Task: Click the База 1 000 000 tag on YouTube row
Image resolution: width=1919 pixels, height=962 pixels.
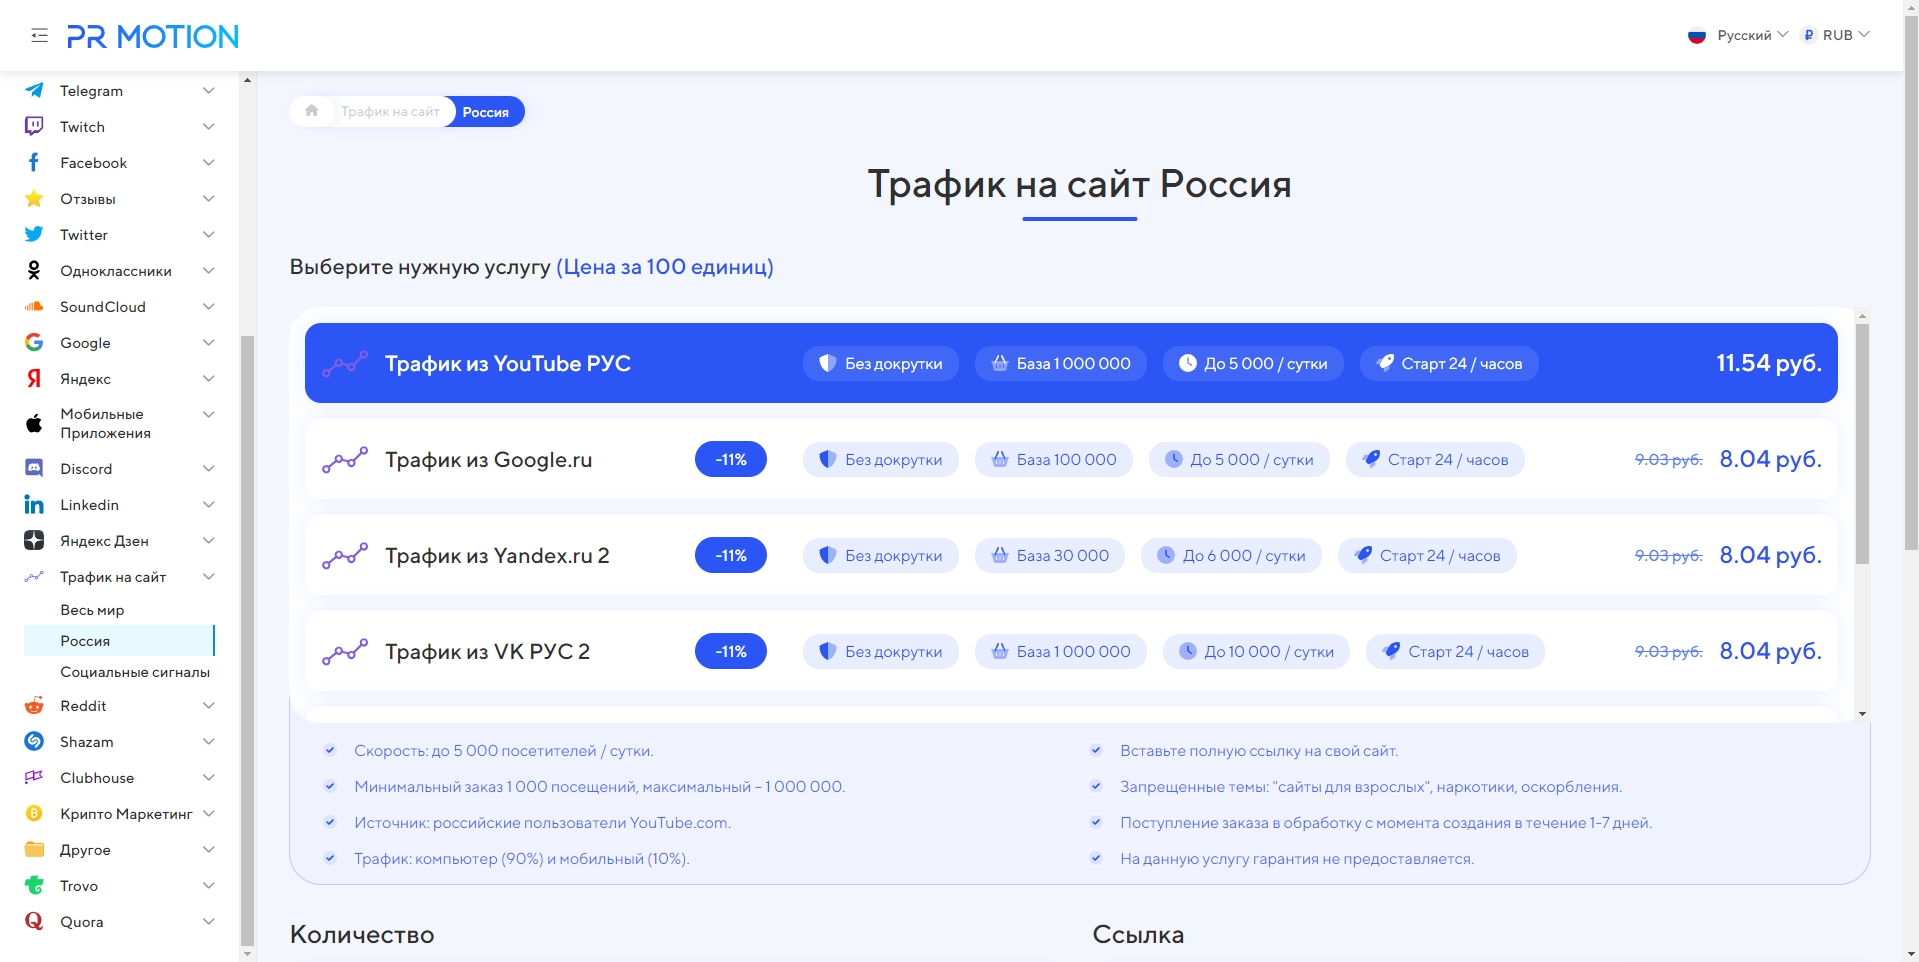Action: coord(1061,363)
